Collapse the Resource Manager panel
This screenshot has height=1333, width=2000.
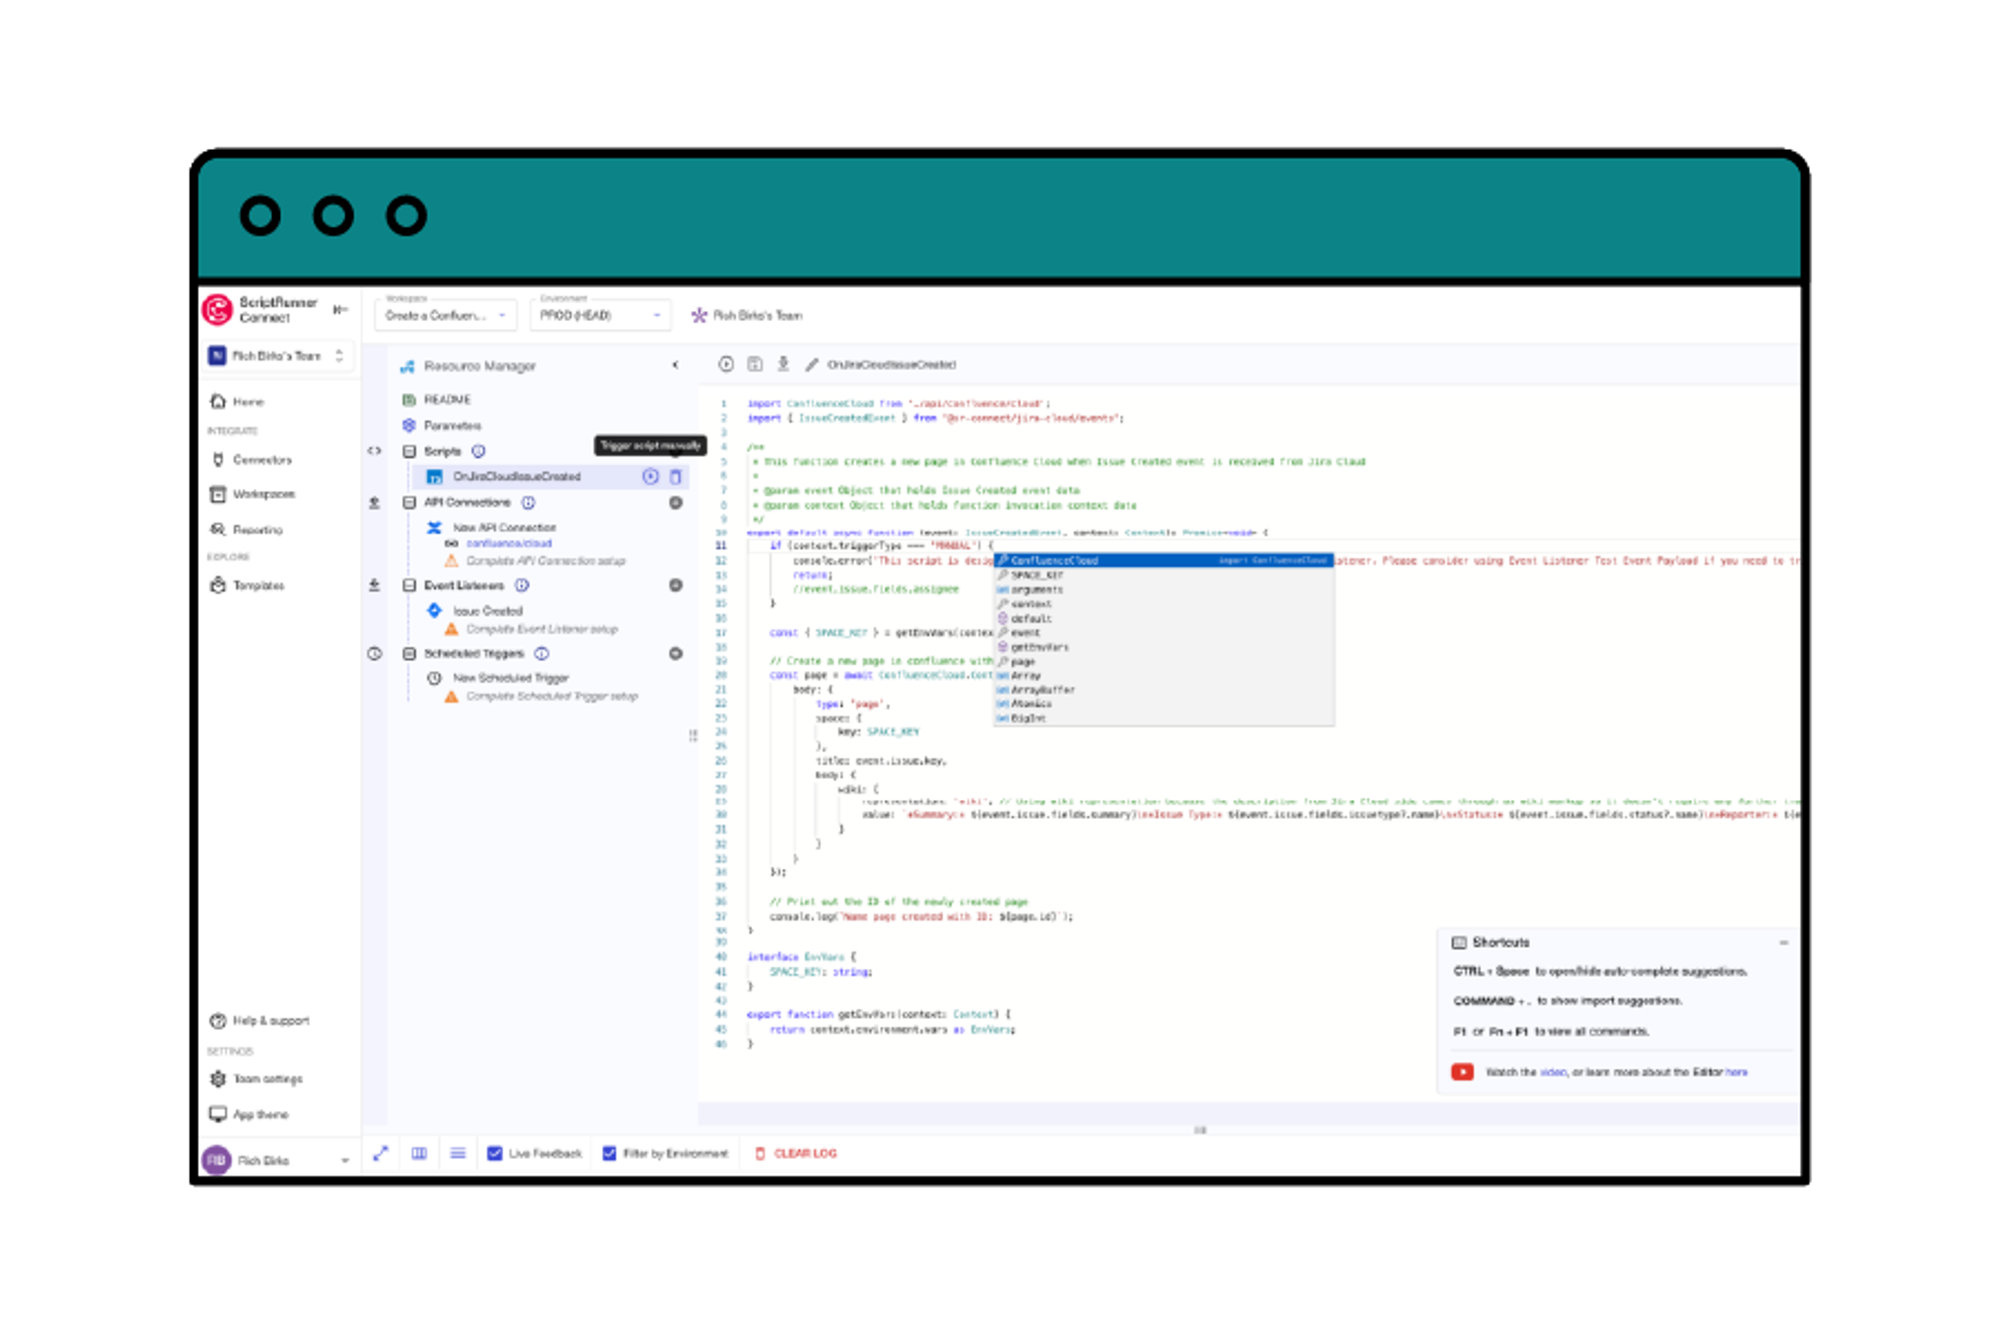676,365
